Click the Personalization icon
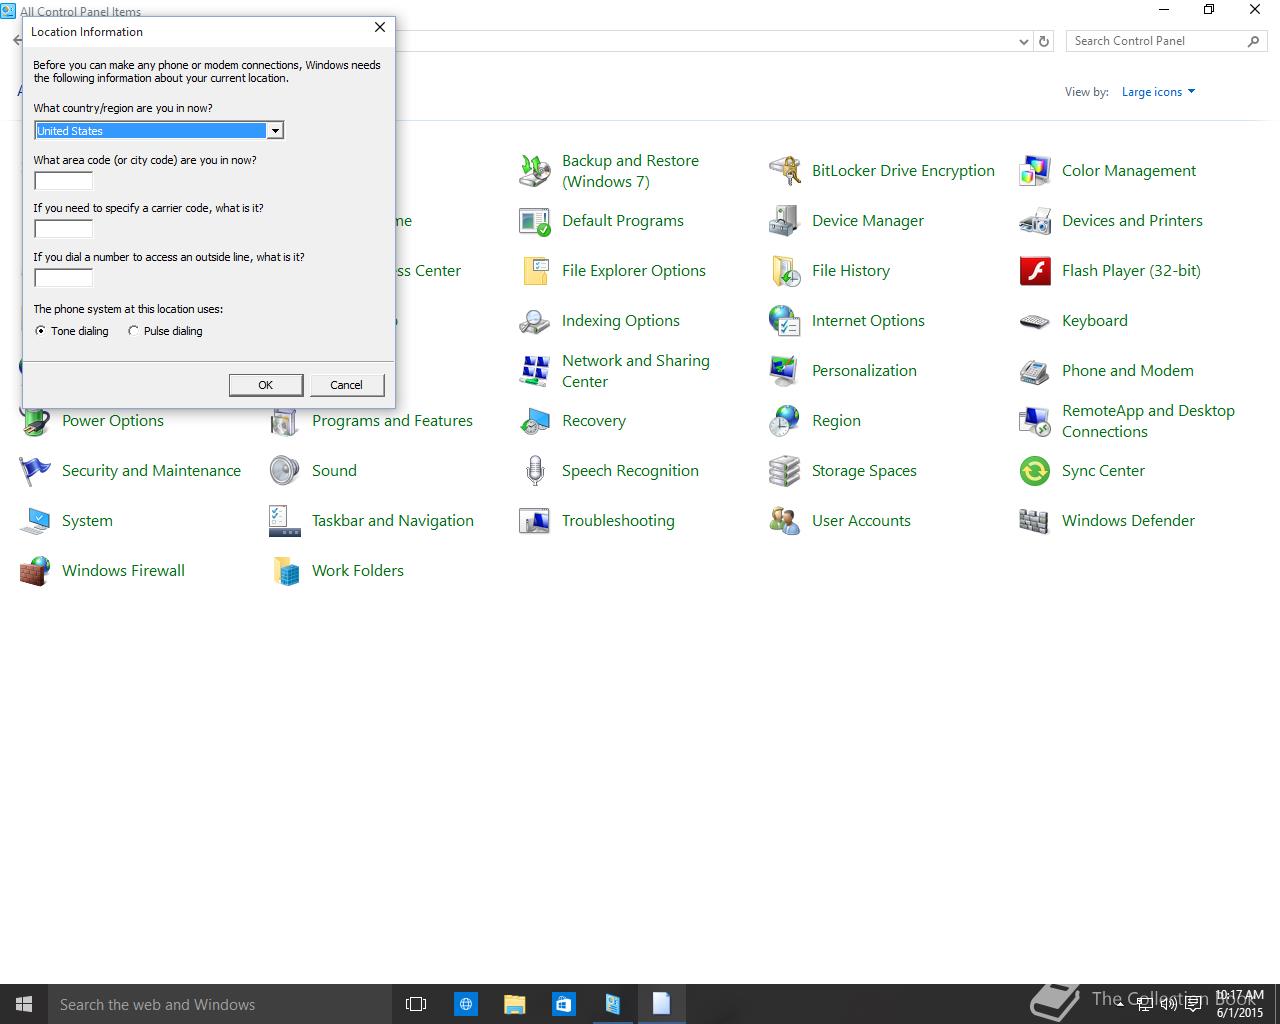 [785, 371]
